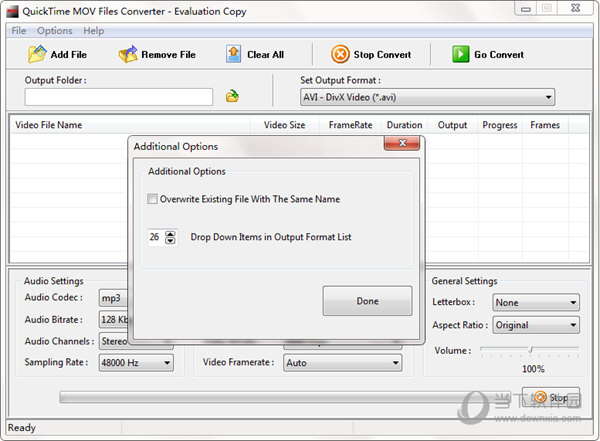Viewport: 600px width, 441px height.
Task: Click the drop down items number field
Action: click(x=156, y=237)
